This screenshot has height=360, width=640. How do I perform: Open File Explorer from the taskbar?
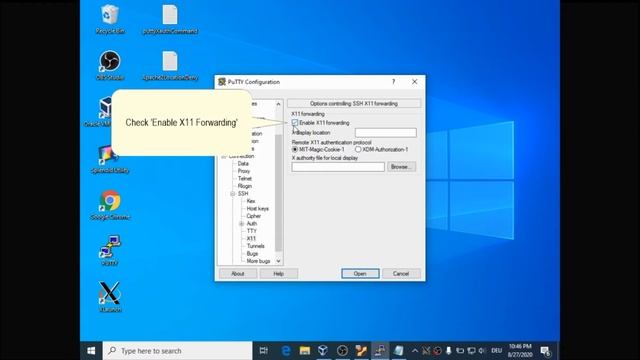pyautogui.click(x=304, y=351)
